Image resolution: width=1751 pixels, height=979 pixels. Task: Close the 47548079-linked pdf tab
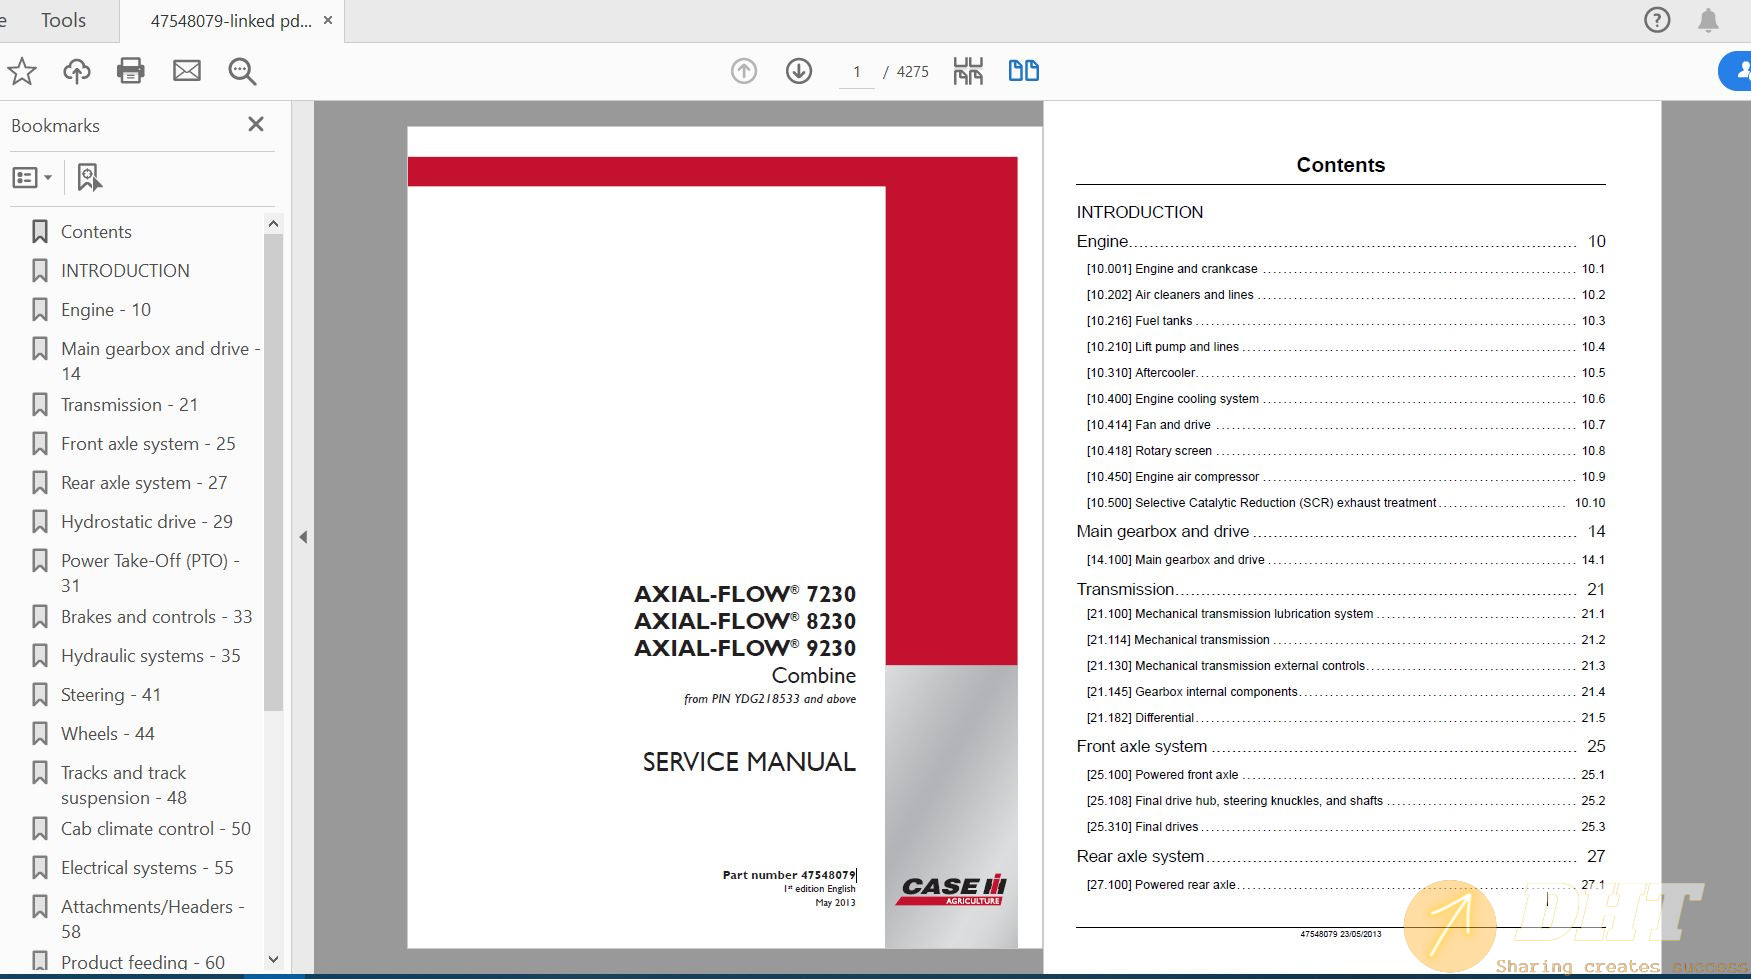click(327, 20)
